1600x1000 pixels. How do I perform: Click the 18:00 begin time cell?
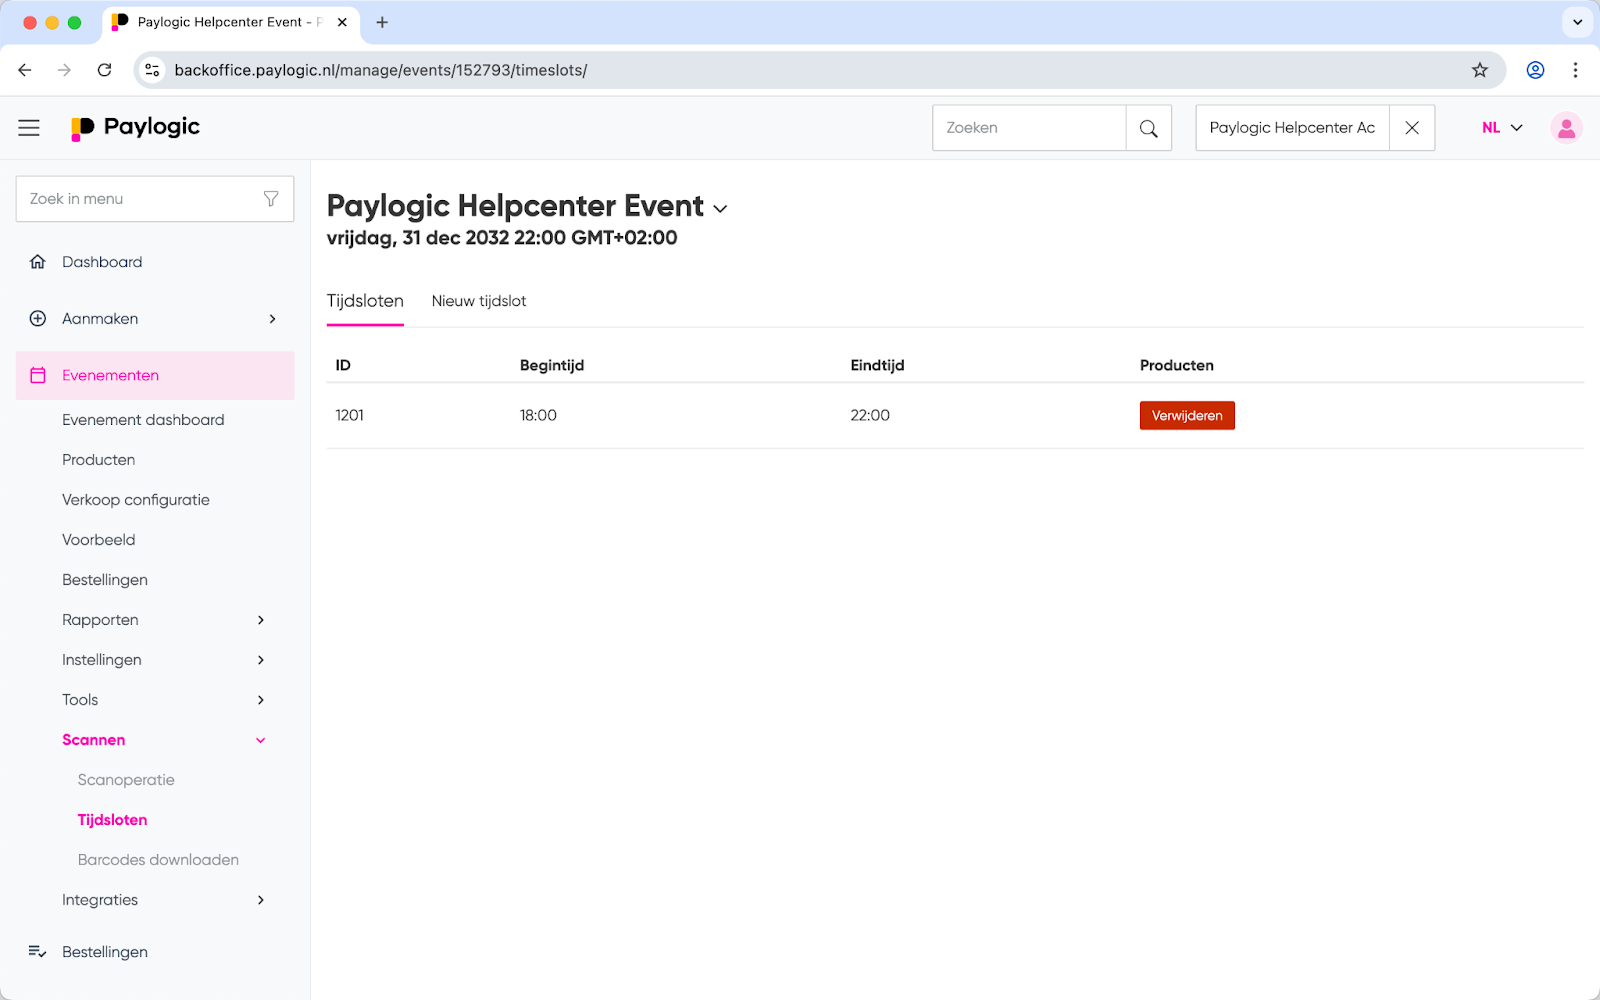(538, 415)
